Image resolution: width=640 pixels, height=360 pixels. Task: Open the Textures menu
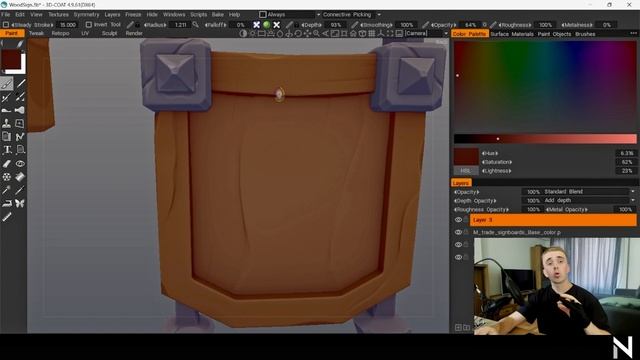pyautogui.click(x=58, y=15)
